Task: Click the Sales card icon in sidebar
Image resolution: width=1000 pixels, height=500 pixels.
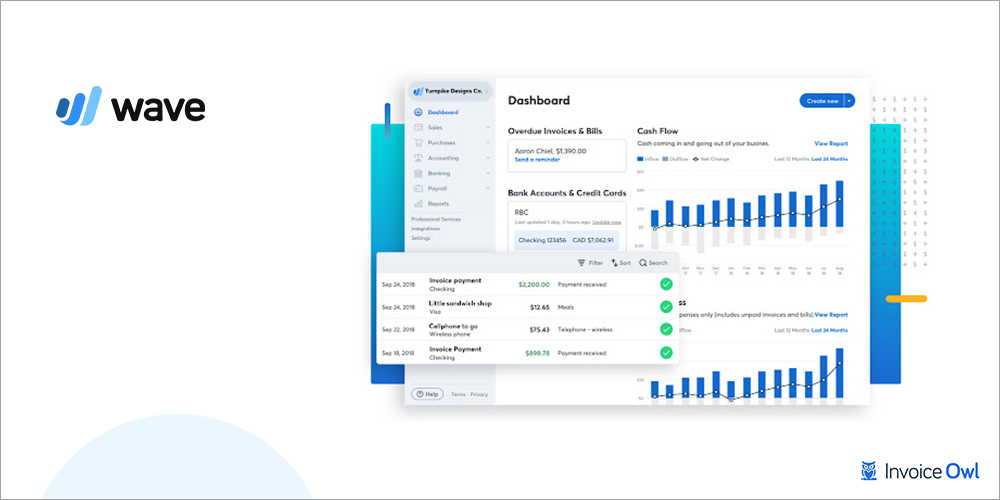Action: (418, 128)
